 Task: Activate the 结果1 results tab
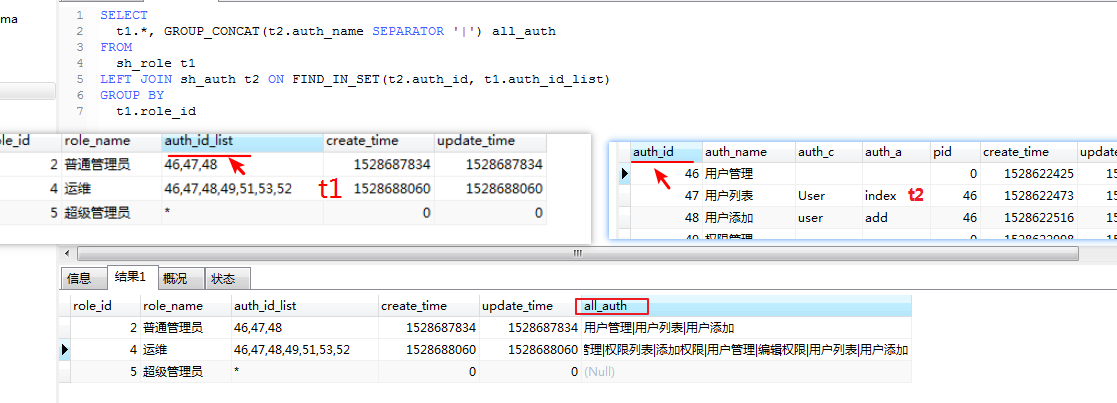point(129,277)
